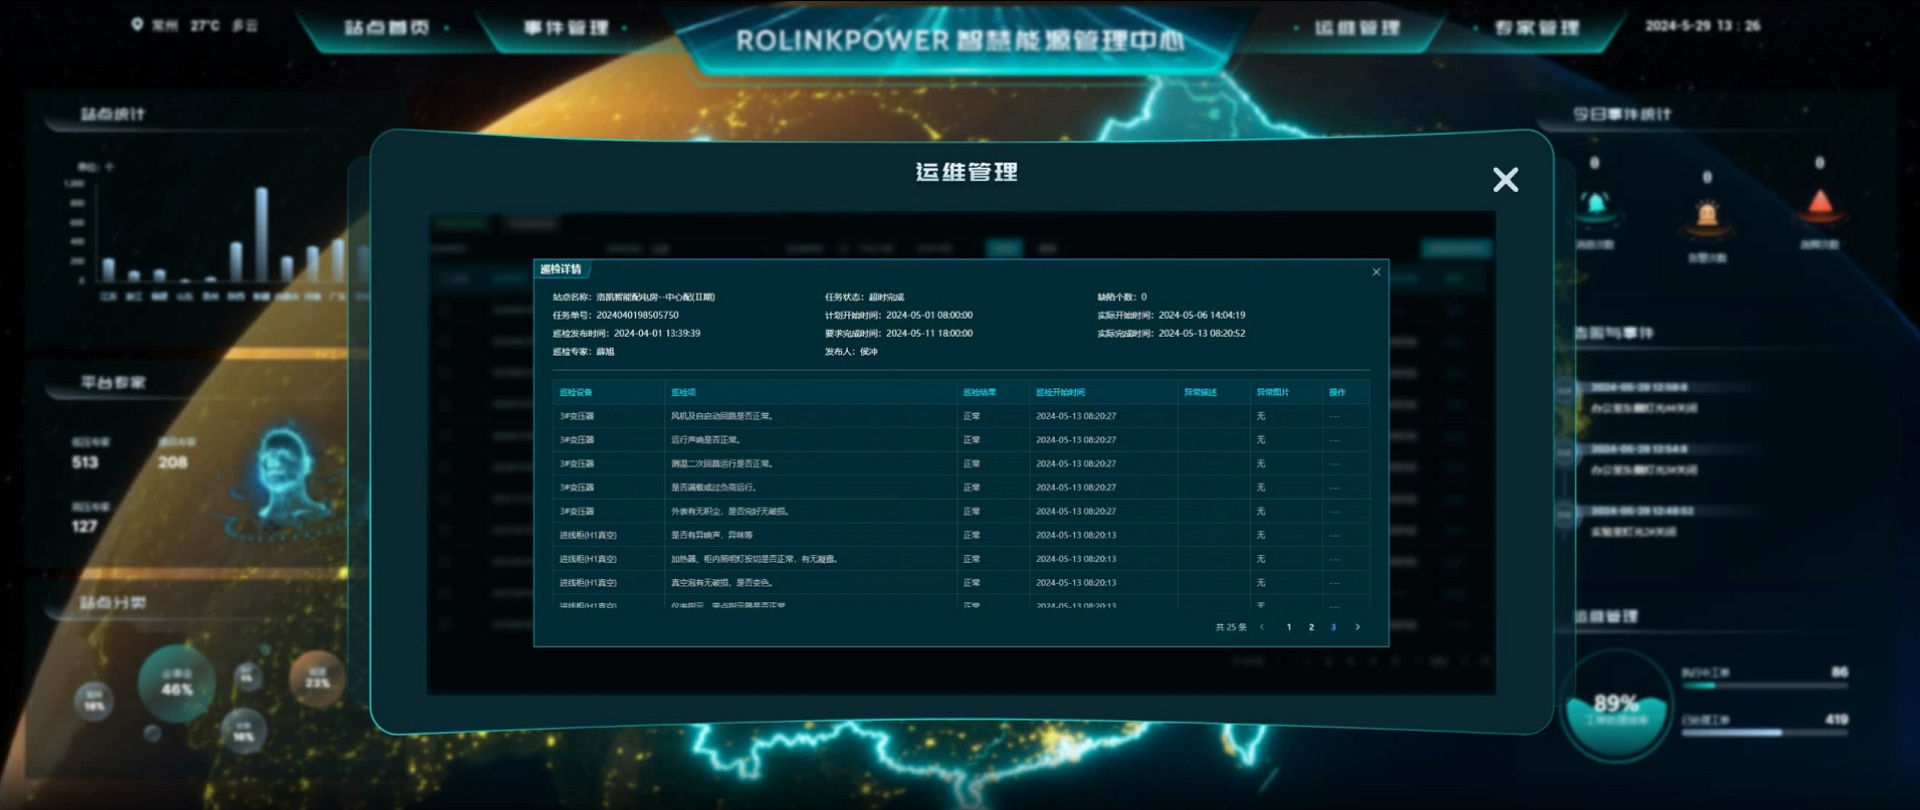Image resolution: width=1920 pixels, height=810 pixels.
Task: Click the holographic expert head icon
Action: point(284,470)
